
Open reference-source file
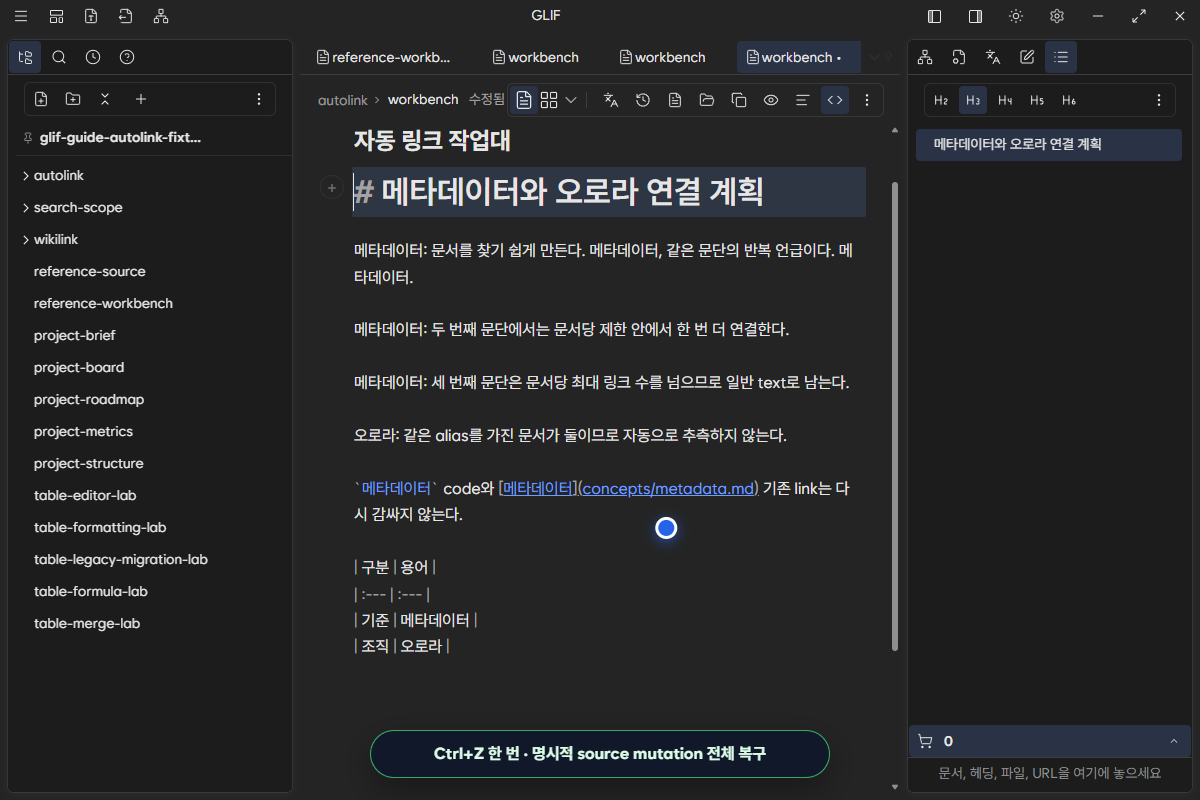[90, 271]
